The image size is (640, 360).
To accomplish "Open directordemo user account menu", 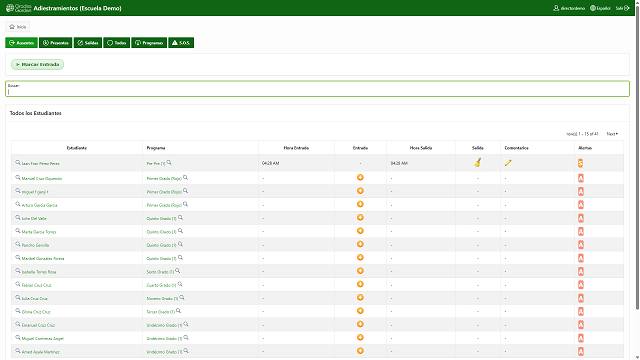I will (x=569, y=8).
